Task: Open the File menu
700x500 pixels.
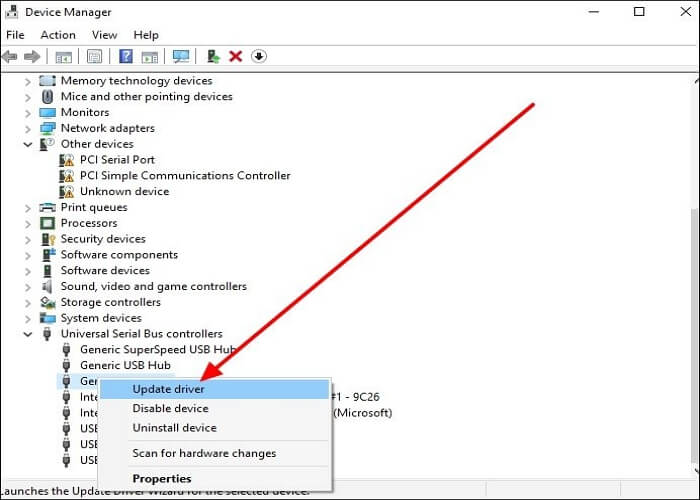Action: pos(15,35)
